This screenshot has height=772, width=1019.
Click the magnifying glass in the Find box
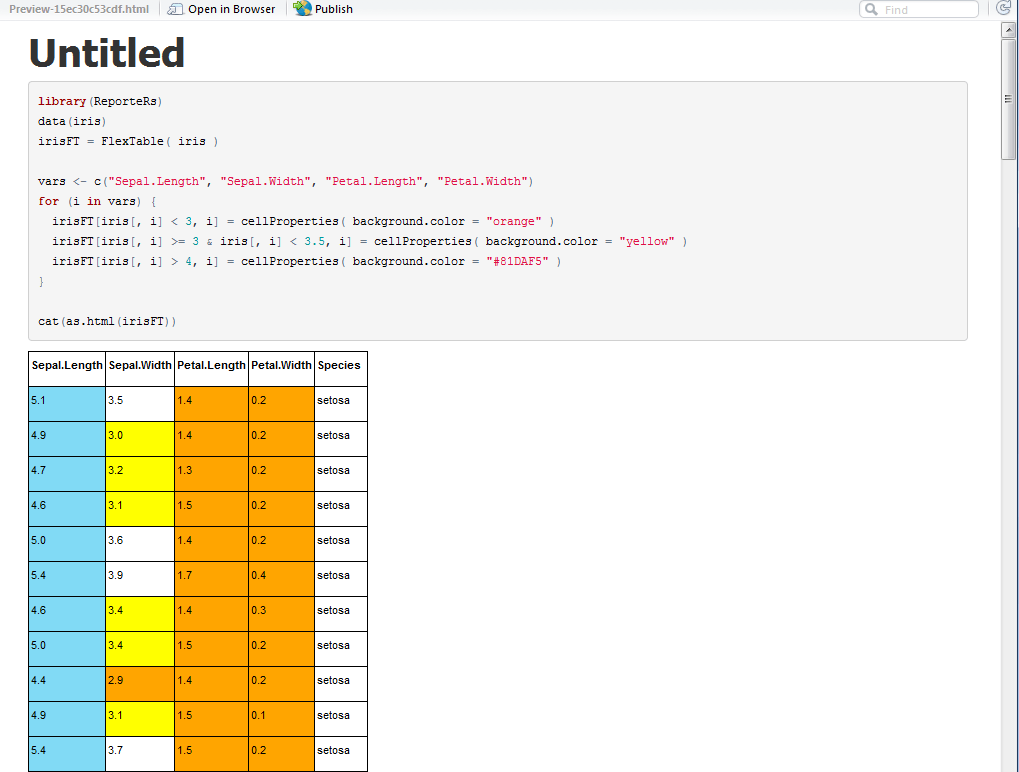click(x=874, y=9)
